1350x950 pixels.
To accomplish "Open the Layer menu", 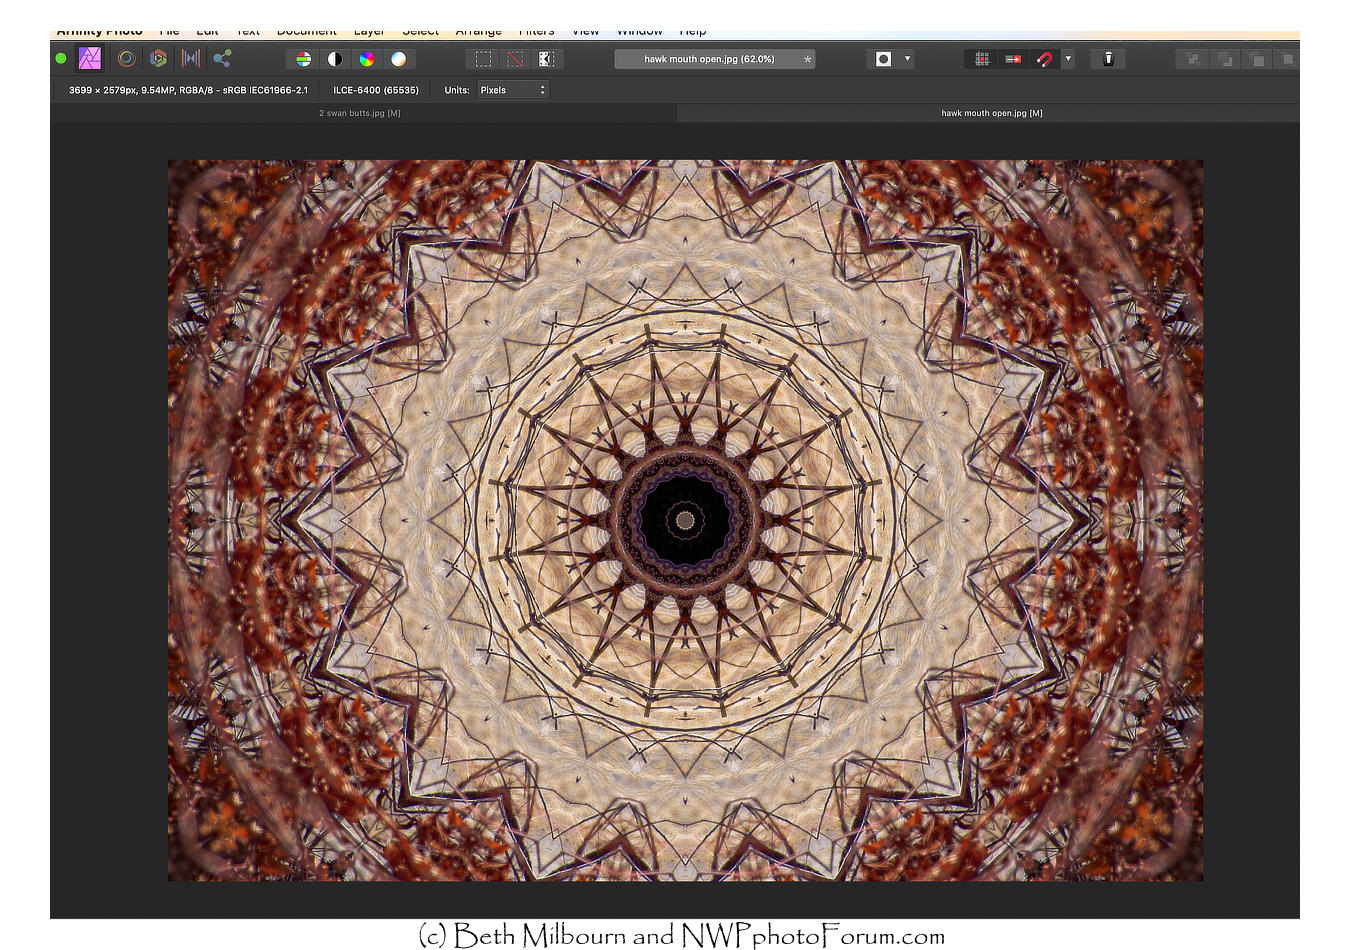I will (x=369, y=33).
